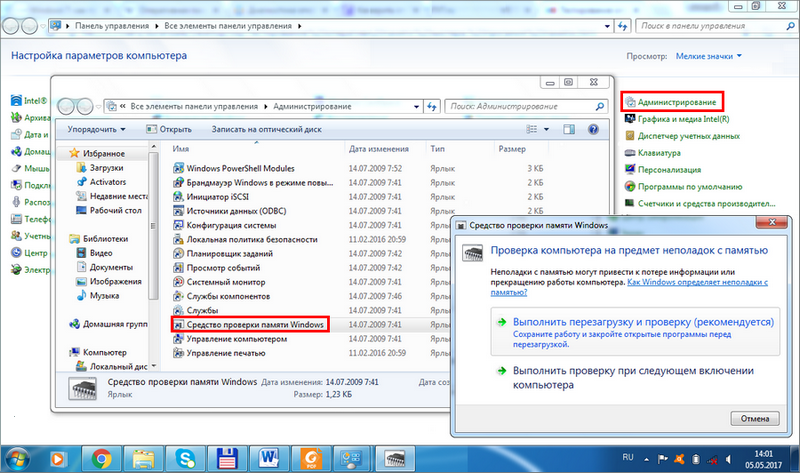Open Skype from the taskbar
The width and height of the screenshot is (800, 473).
(186, 459)
